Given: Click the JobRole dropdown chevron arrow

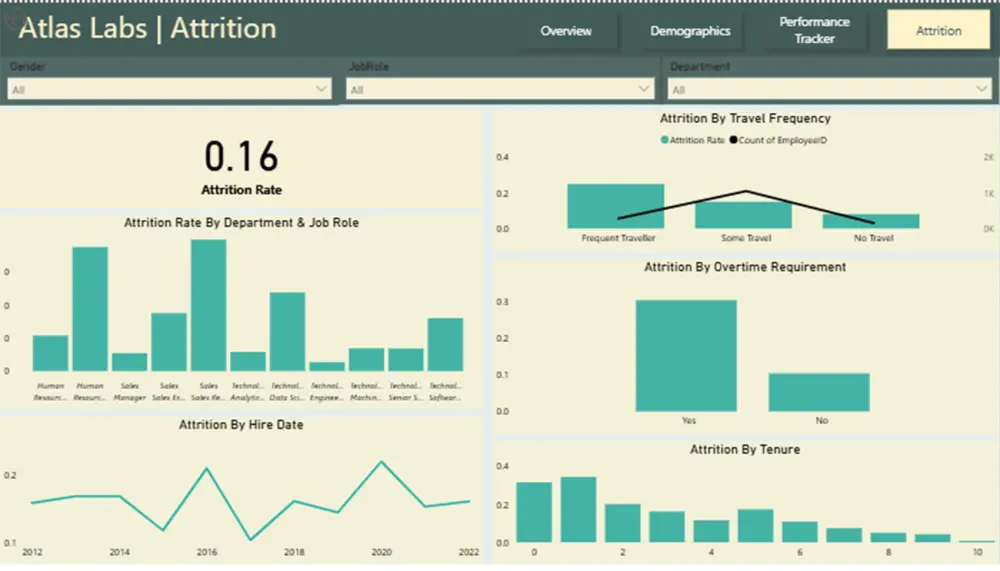Looking at the screenshot, I should click(x=643, y=89).
